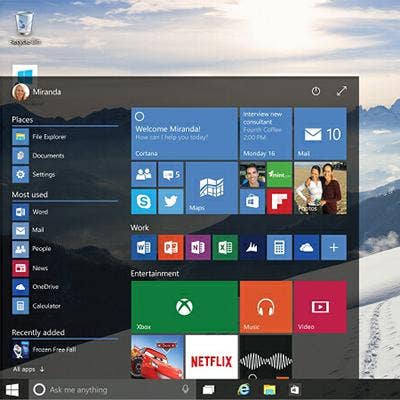The height and width of the screenshot is (400, 400).
Task: Add a new tile with the plus button
Action: click(334, 247)
